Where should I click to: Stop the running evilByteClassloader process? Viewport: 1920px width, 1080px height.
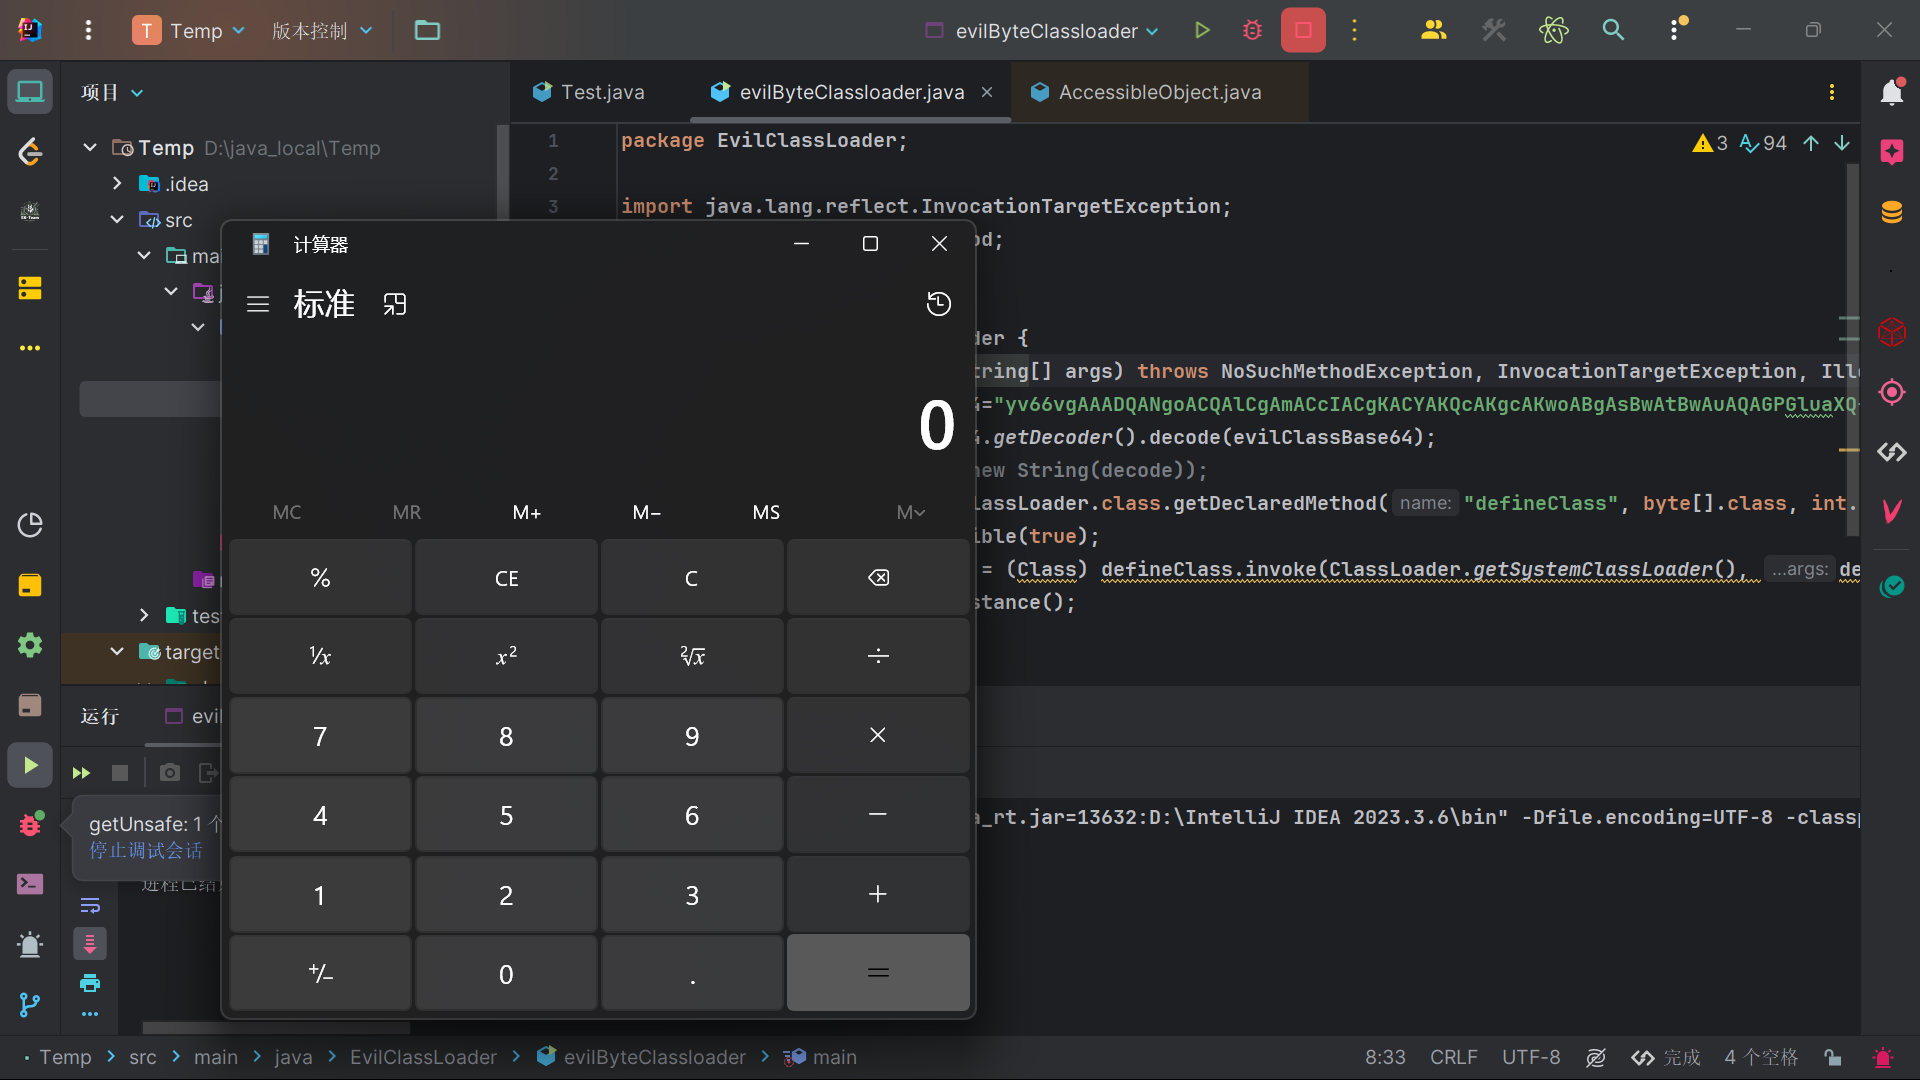(x=1303, y=31)
